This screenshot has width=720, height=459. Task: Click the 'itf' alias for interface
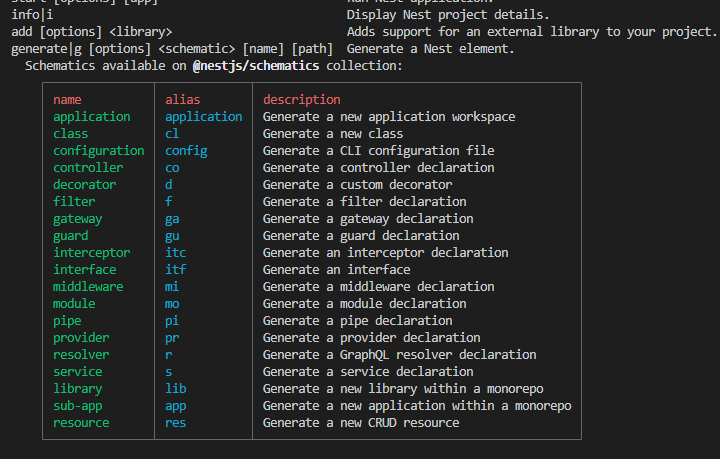pos(176,269)
